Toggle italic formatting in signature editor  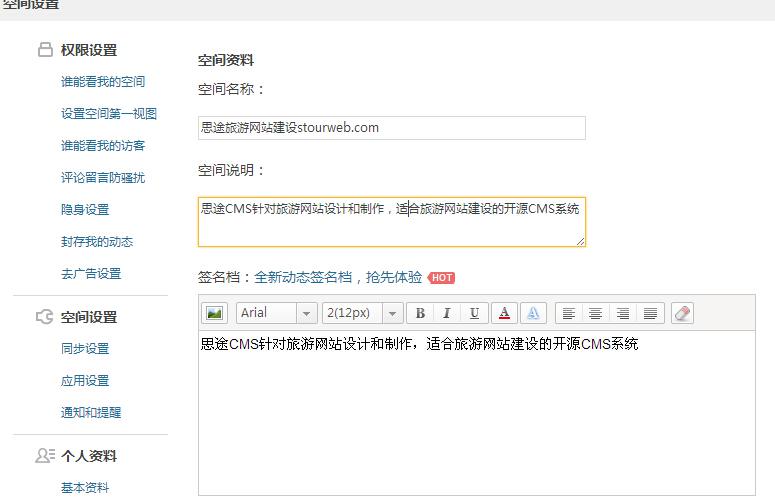(x=447, y=313)
